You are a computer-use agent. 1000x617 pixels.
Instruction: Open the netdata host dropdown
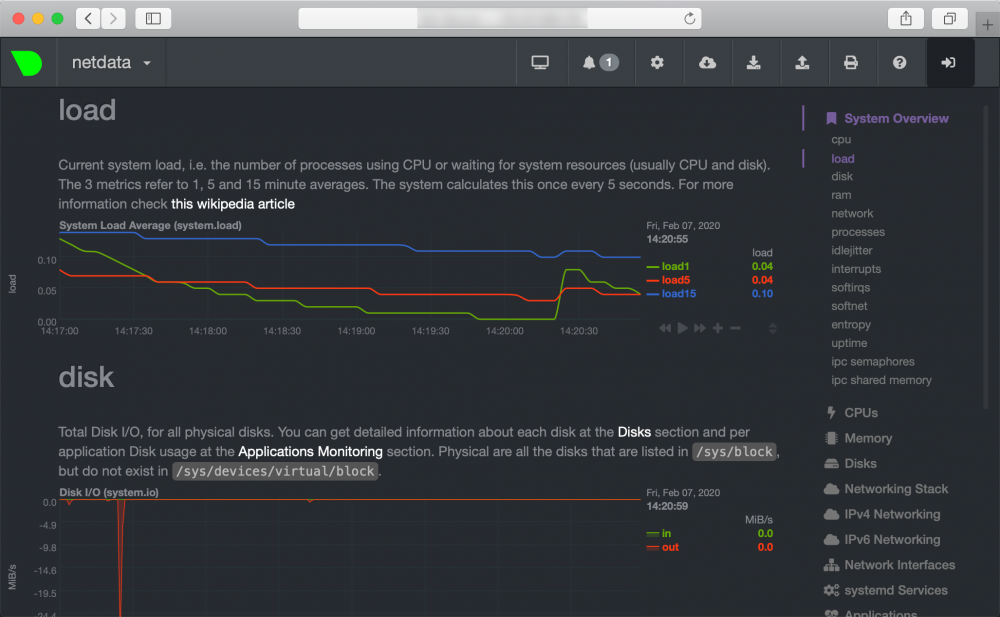[111, 63]
